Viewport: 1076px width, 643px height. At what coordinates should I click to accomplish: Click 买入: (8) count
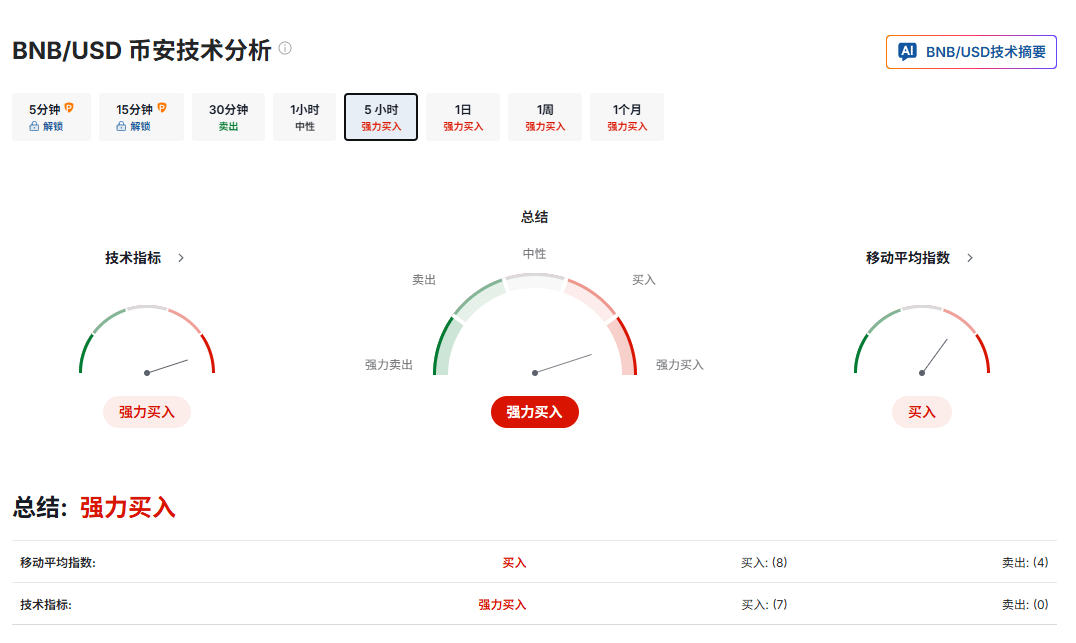[764, 563]
